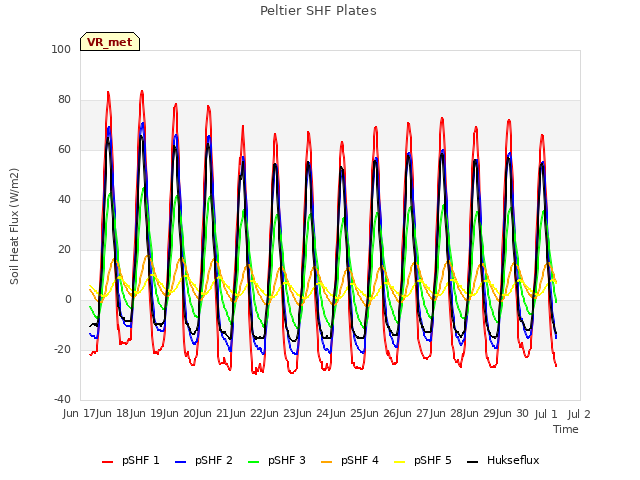Click the Soil Heat Flux (W/m2) axis label
Viewport: 640px width, 480px height.
(x=14, y=226)
